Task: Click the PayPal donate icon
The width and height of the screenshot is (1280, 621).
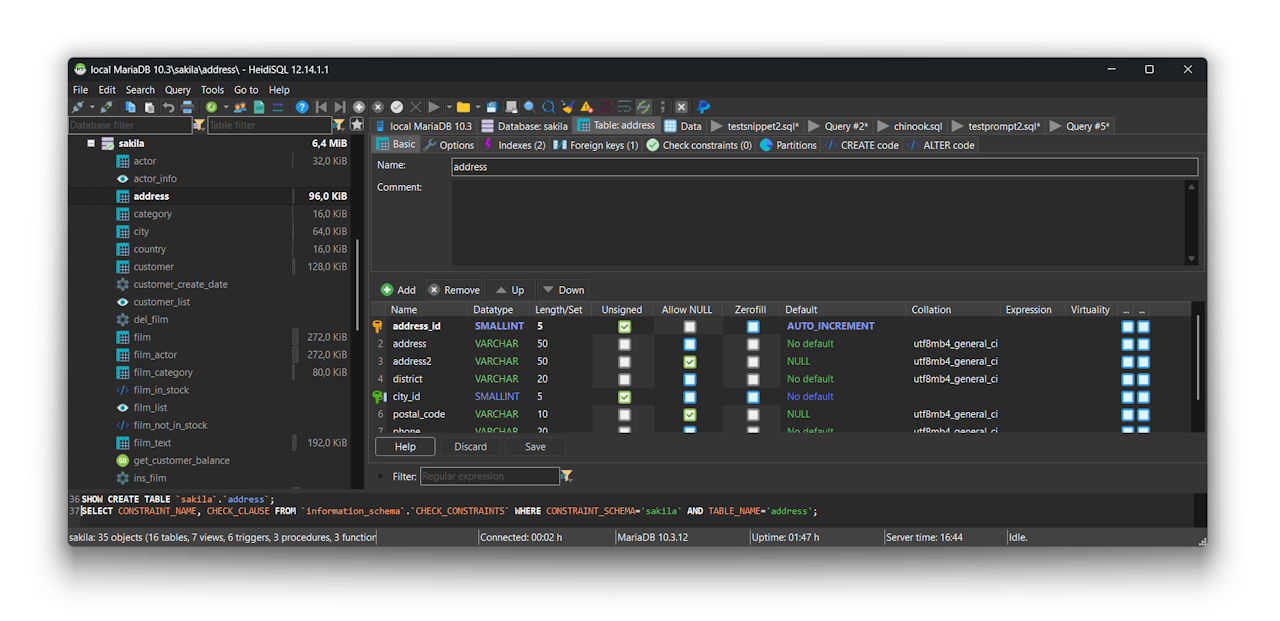Action: [x=704, y=107]
